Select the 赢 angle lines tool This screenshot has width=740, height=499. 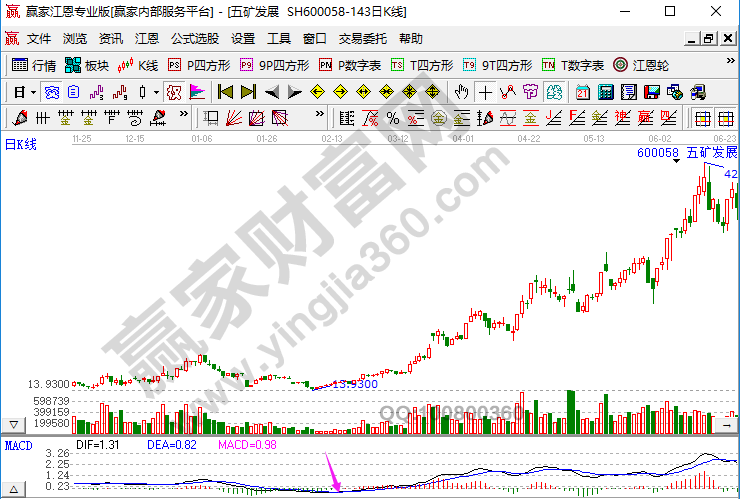pyautogui.click(x=646, y=118)
